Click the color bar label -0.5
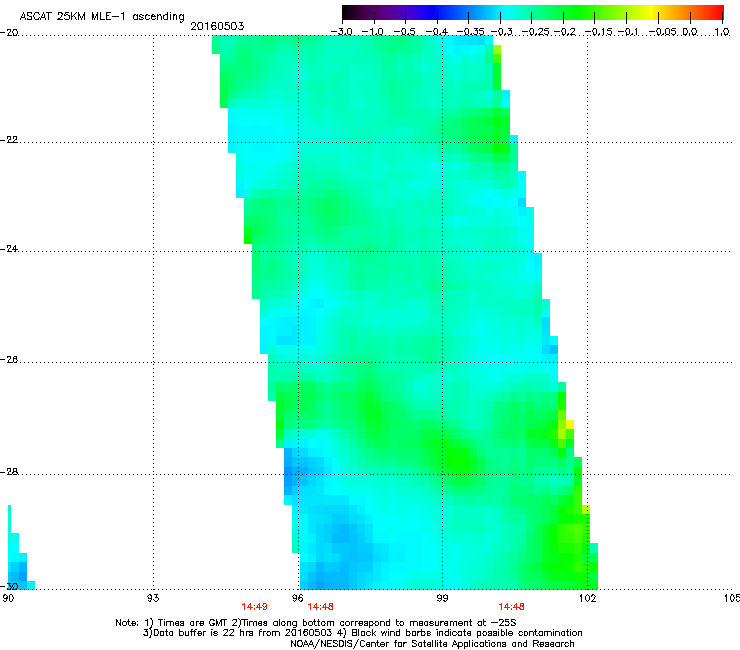Screen dimensions: 740x650 pos(404,32)
